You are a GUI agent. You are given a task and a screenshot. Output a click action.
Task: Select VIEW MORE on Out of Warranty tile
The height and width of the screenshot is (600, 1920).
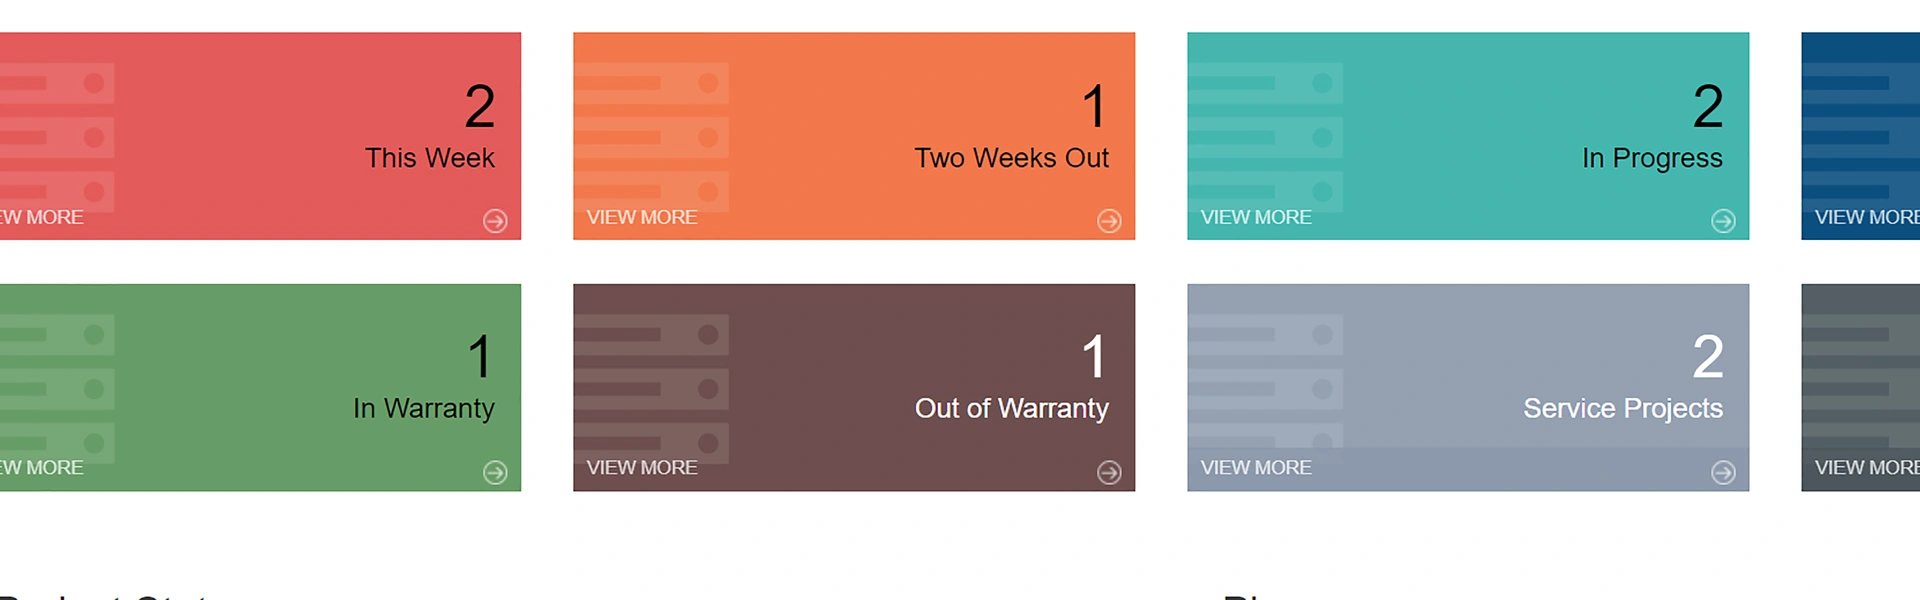tap(642, 468)
